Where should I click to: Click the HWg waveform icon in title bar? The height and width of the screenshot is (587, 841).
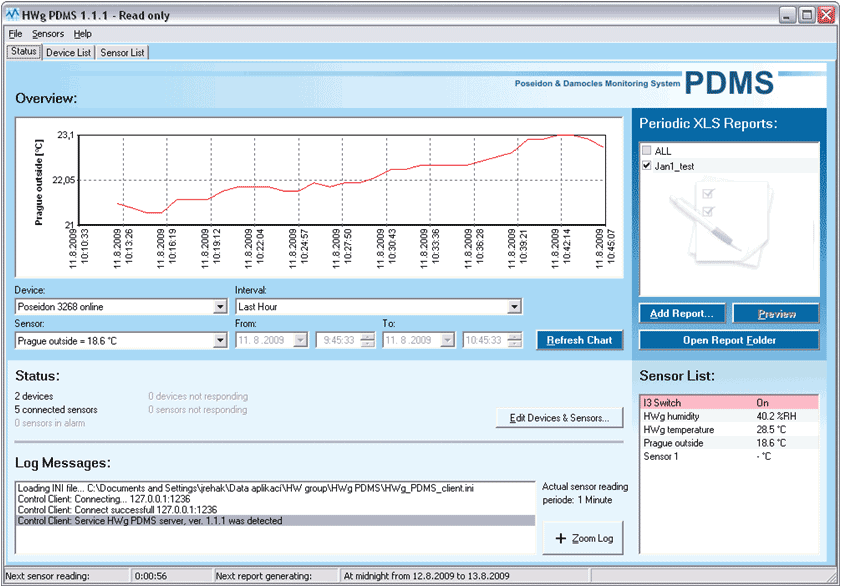click(x=14, y=15)
